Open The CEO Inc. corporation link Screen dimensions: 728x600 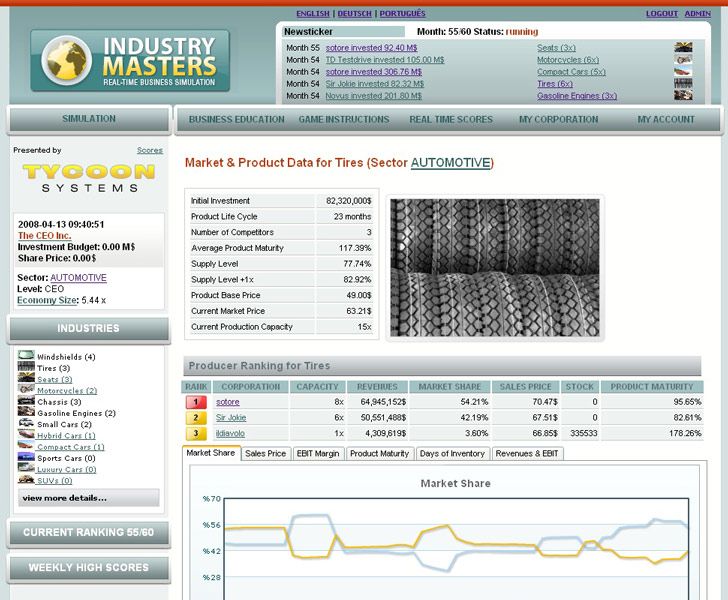pos(45,235)
